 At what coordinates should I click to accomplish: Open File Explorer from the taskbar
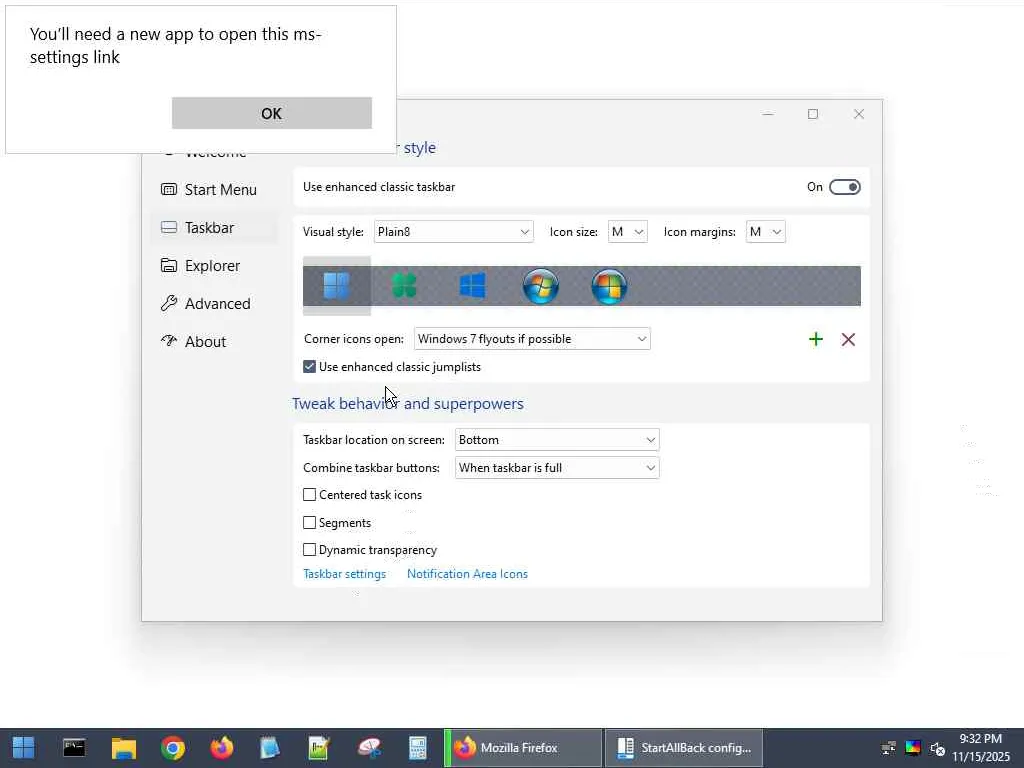pos(123,748)
